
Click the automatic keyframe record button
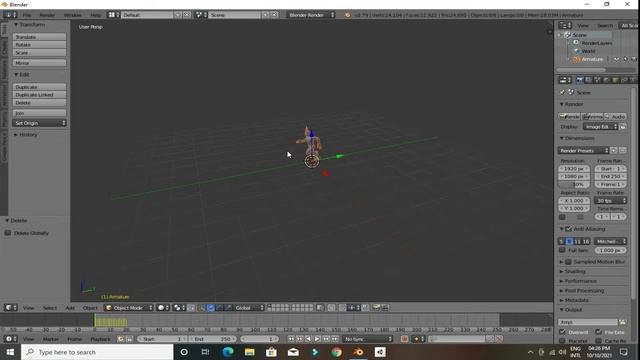pos(404,339)
